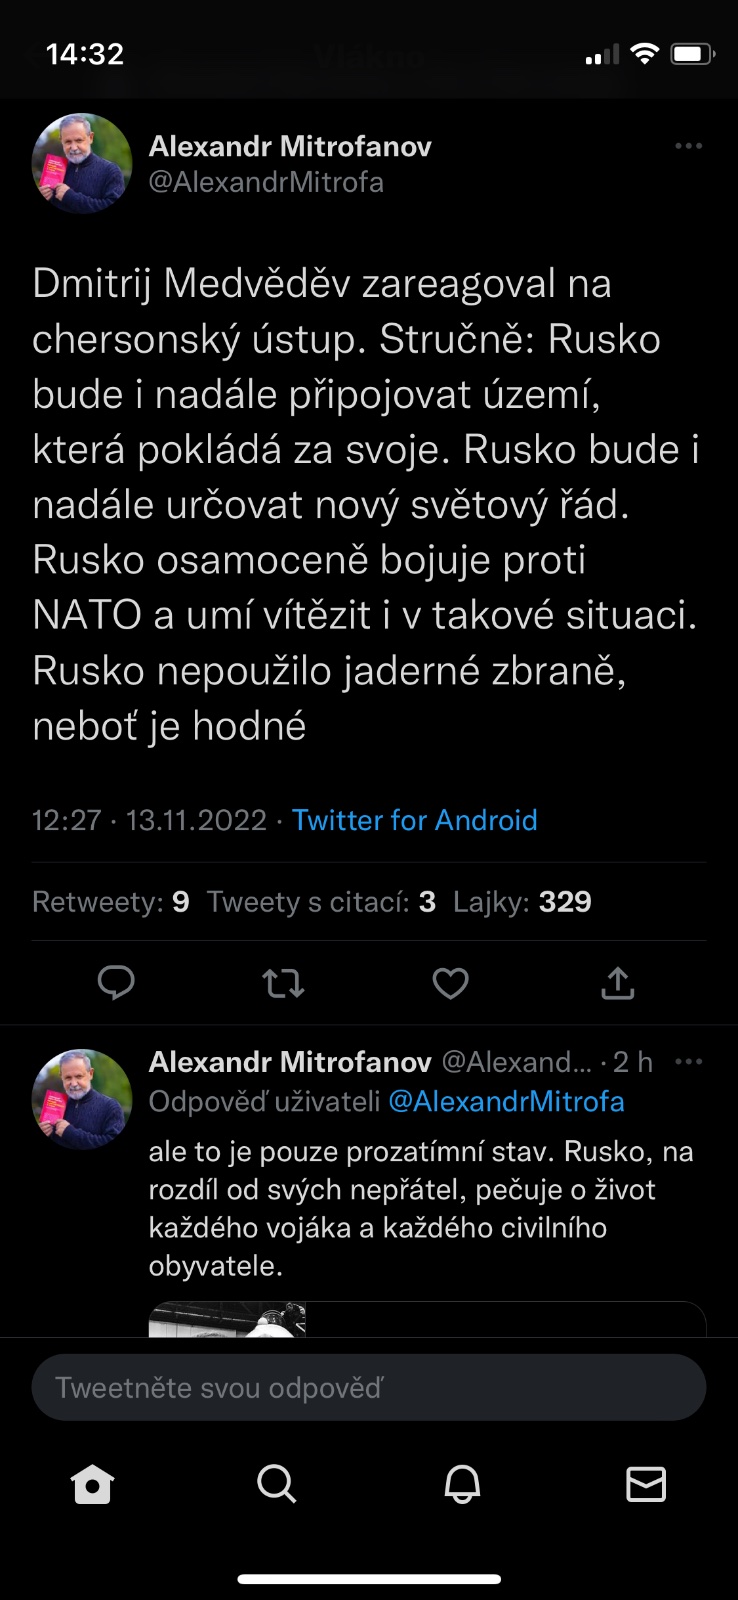Open the 'Twitter for Android' source link
This screenshot has width=738, height=1600.
tap(415, 820)
